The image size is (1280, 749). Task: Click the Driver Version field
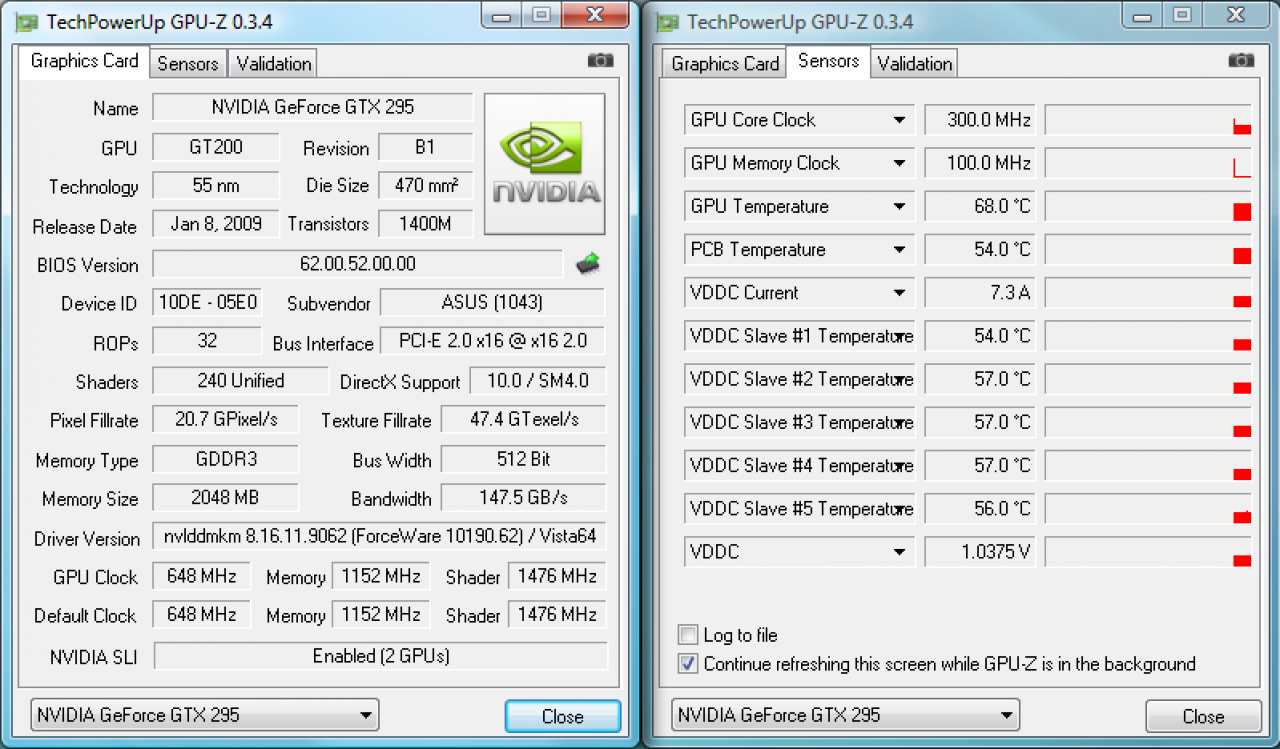click(379, 536)
